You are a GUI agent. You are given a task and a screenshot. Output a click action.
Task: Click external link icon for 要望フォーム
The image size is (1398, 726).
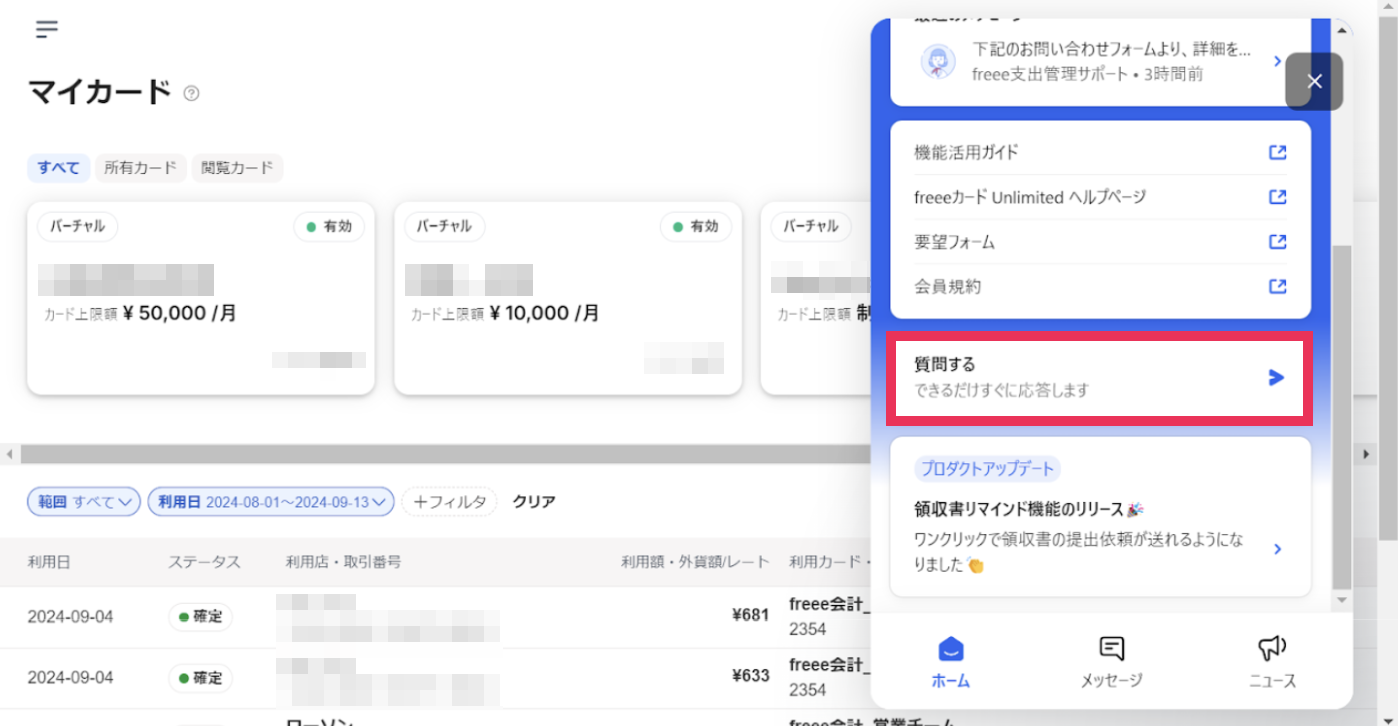click(x=1277, y=242)
